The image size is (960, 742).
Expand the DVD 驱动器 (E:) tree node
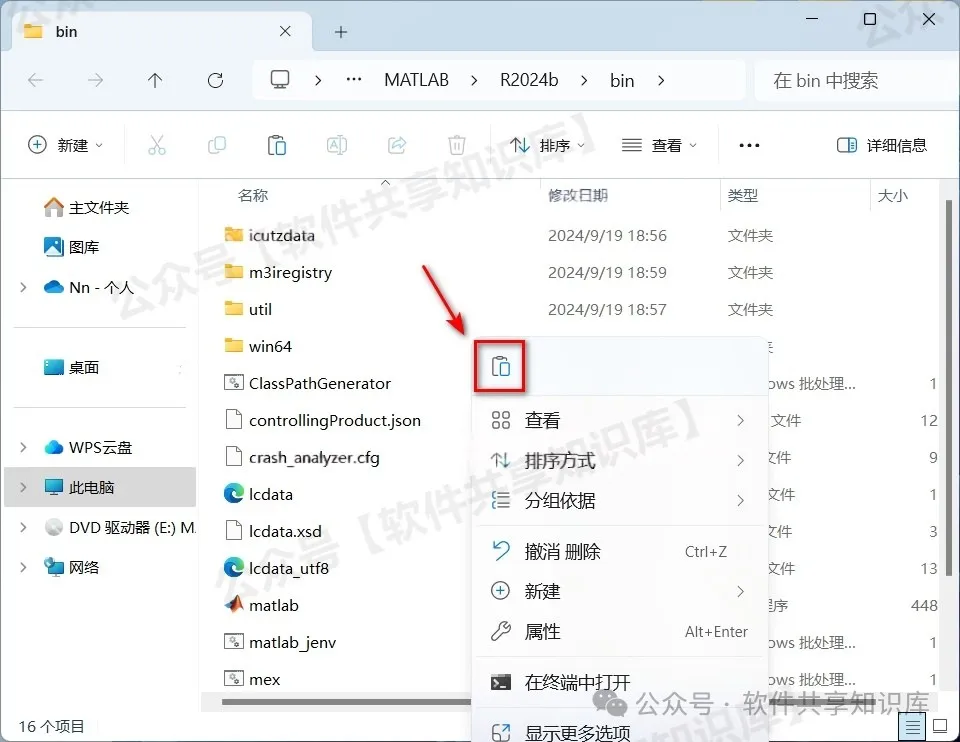(x=23, y=527)
